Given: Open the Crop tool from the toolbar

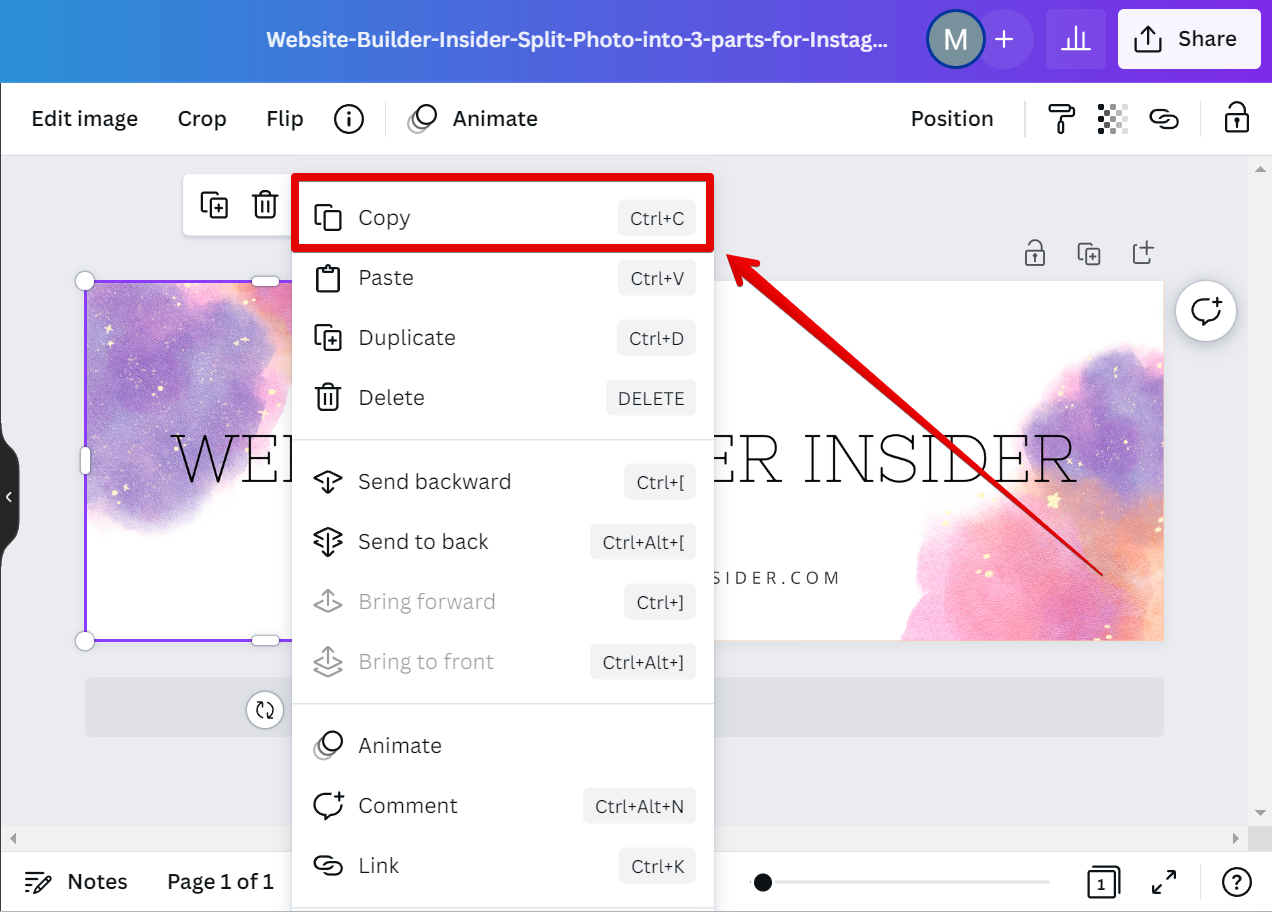Looking at the screenshot, I should (201, 118).
